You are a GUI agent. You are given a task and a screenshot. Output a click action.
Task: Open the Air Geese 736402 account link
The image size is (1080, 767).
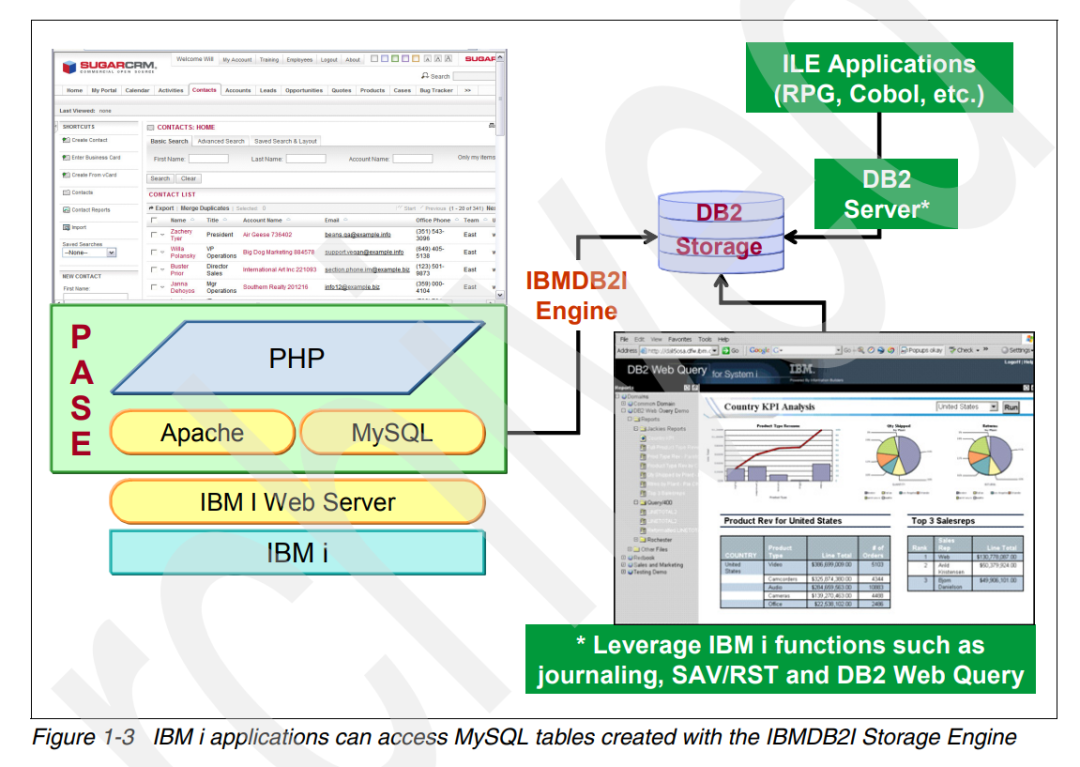(x=267, y=235)
